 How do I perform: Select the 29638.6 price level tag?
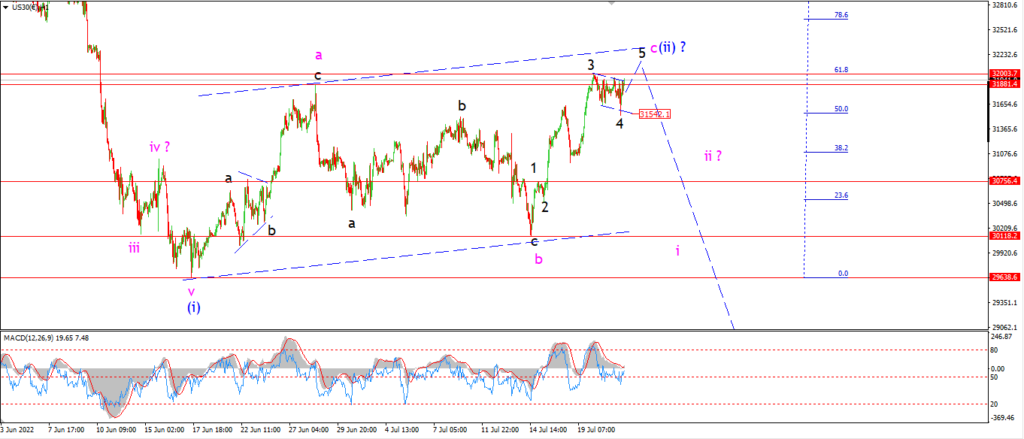pyautogui.click(x=1005, y=277)
